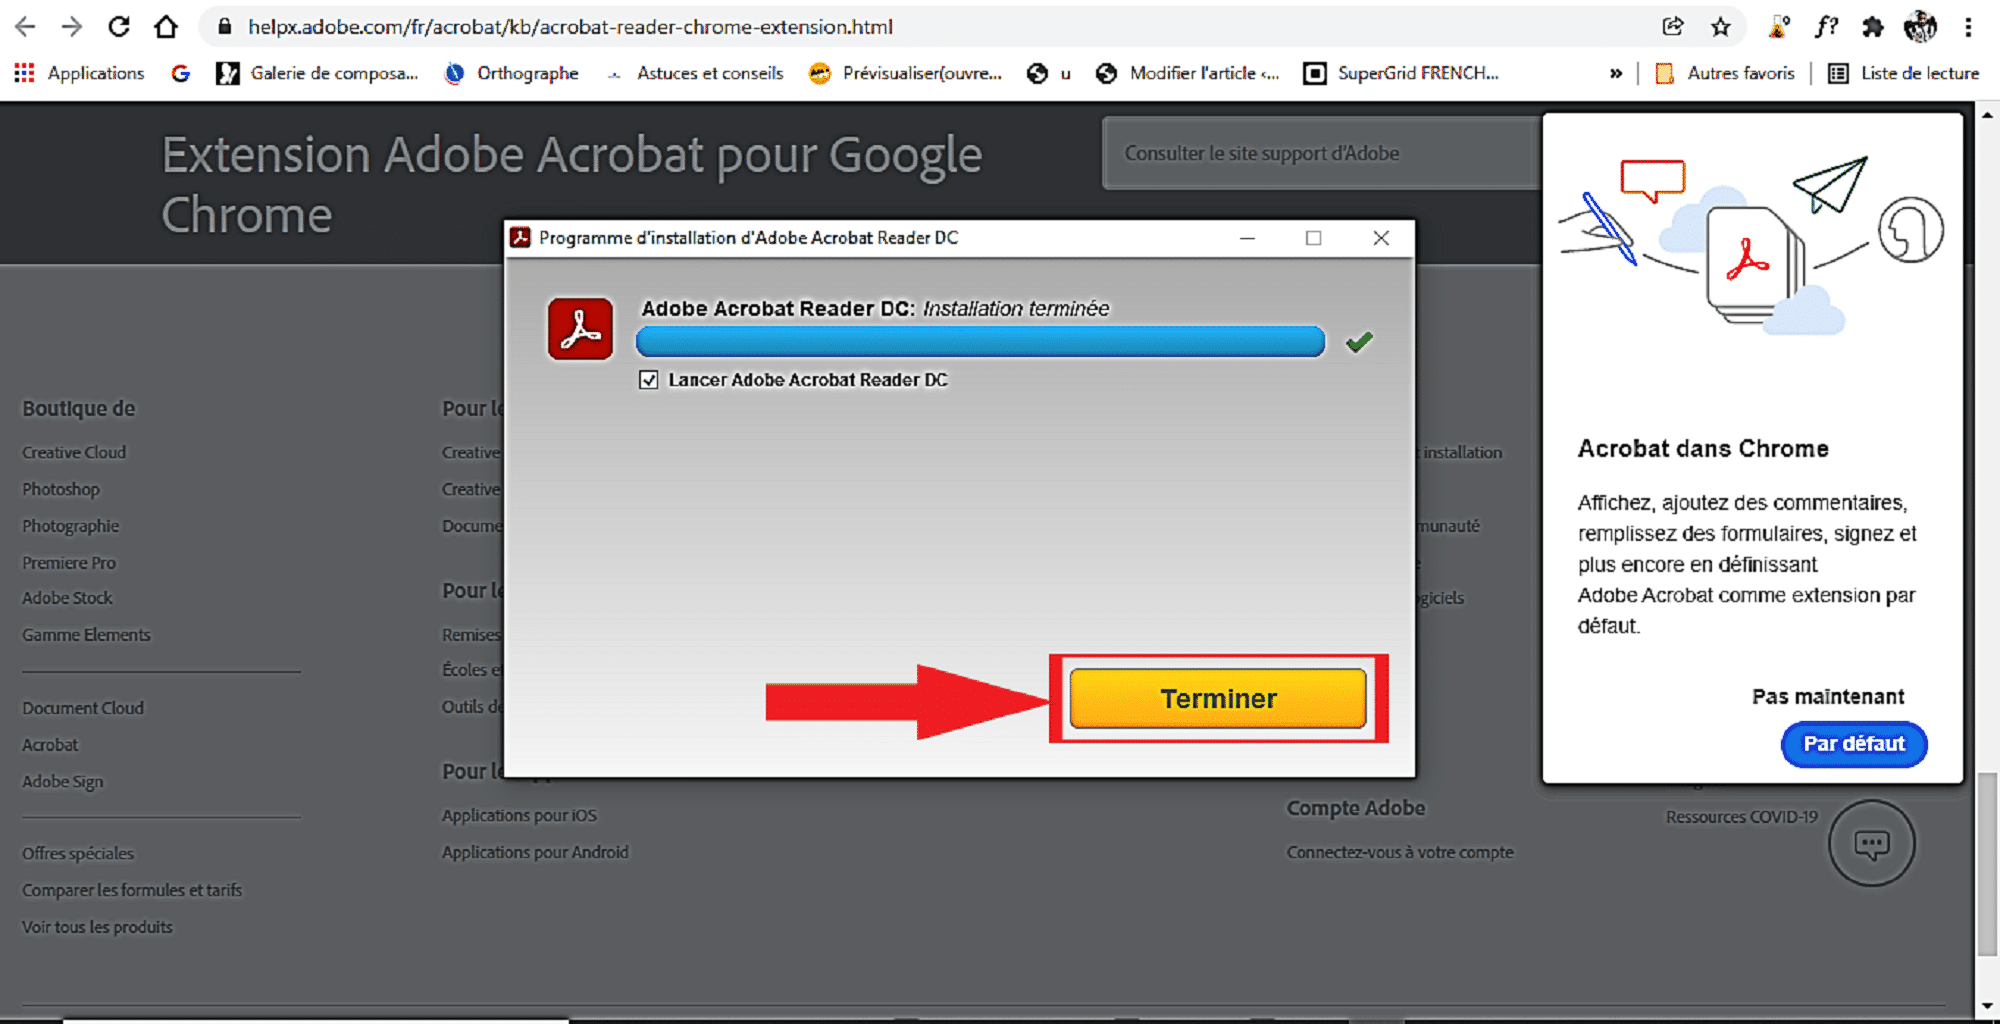Bookmark this page with the star icon
Viewport: 2000px width, 1024px height.
[1720, 27]
